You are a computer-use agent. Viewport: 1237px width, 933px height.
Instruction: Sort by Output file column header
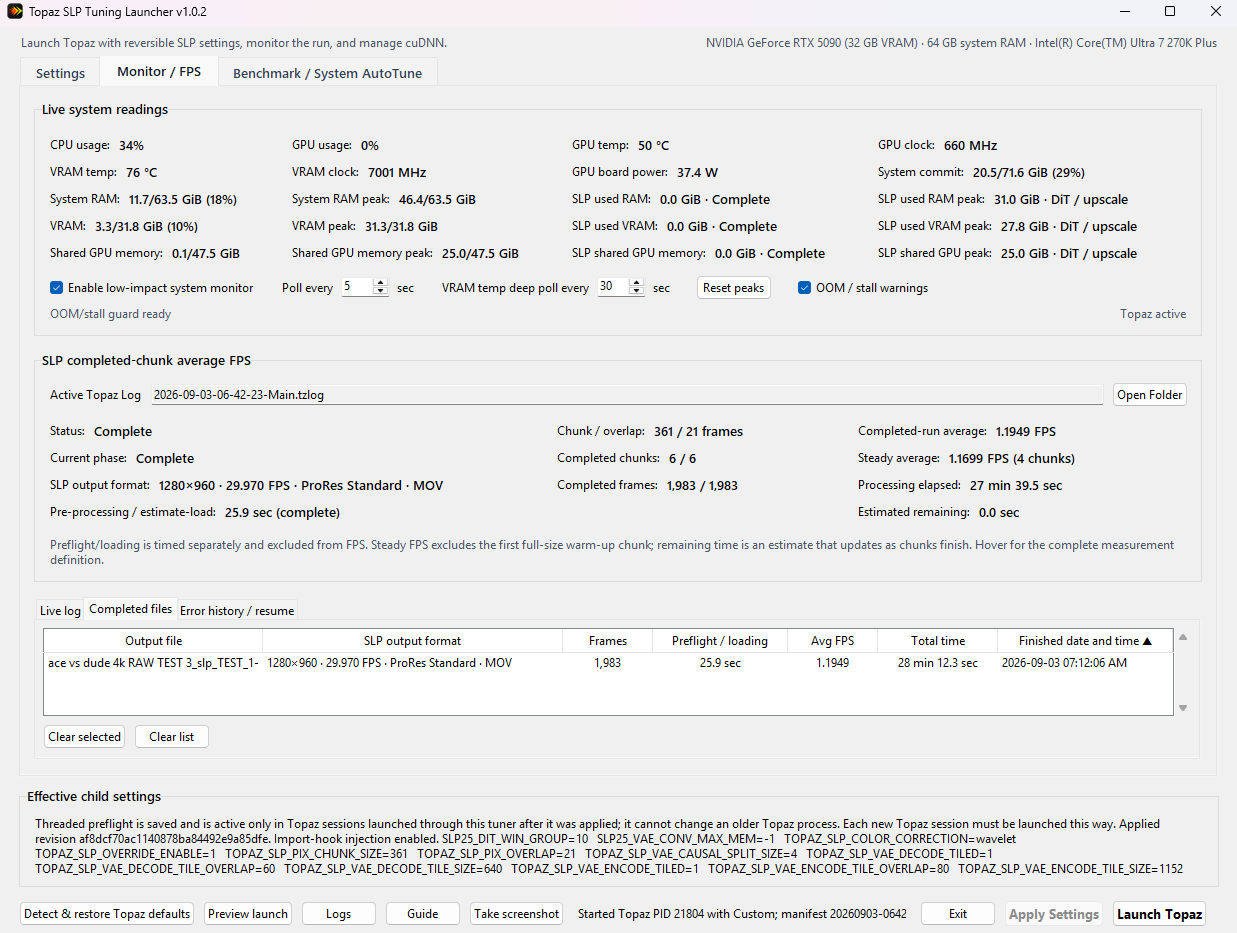coord(153,641)
